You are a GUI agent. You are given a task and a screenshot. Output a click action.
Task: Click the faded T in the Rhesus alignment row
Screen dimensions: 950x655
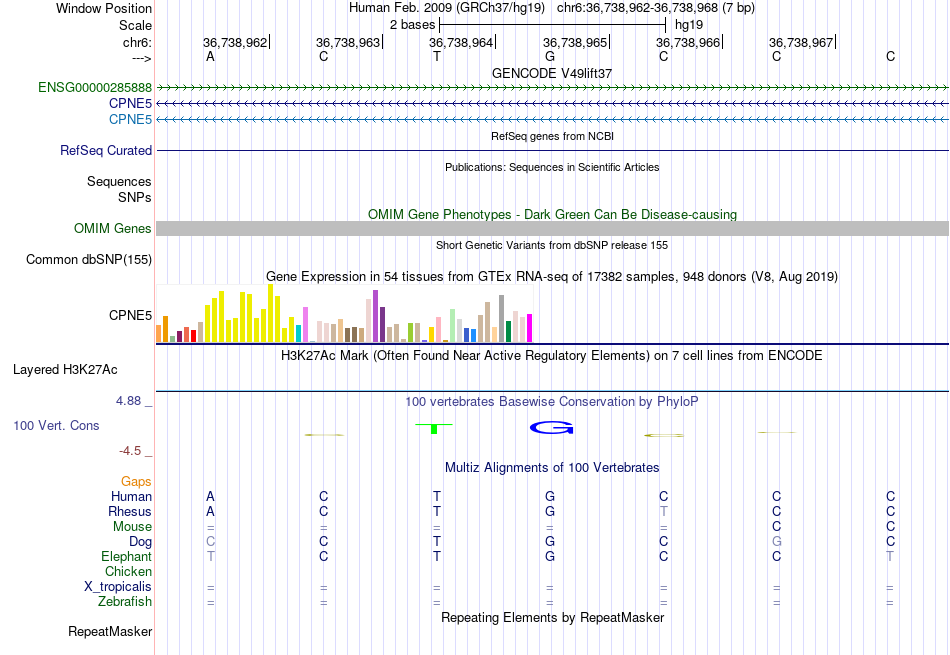point(663,511)
